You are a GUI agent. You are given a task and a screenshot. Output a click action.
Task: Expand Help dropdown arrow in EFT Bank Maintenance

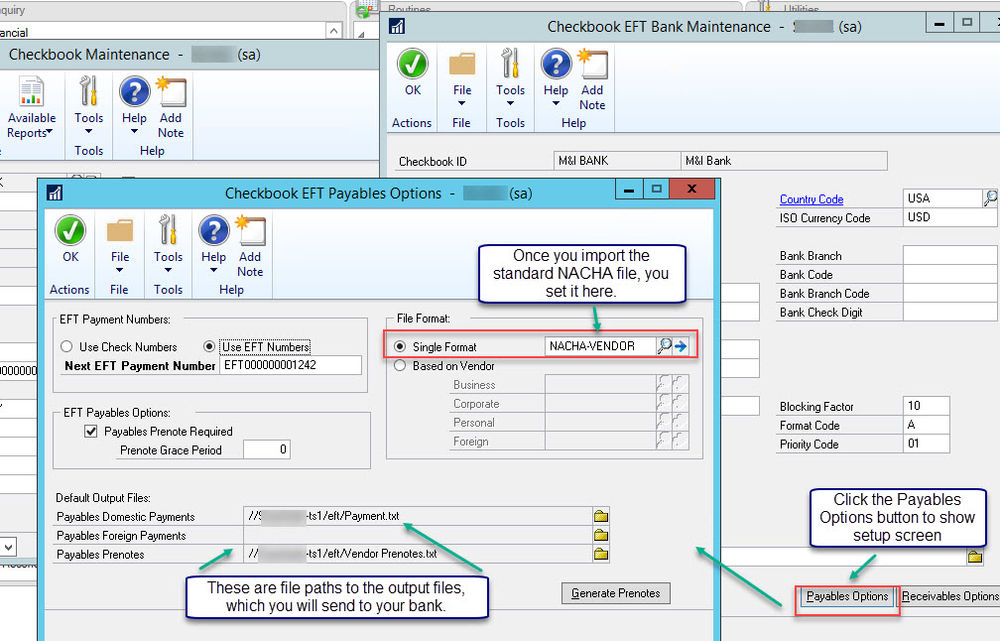pos(556,103)
